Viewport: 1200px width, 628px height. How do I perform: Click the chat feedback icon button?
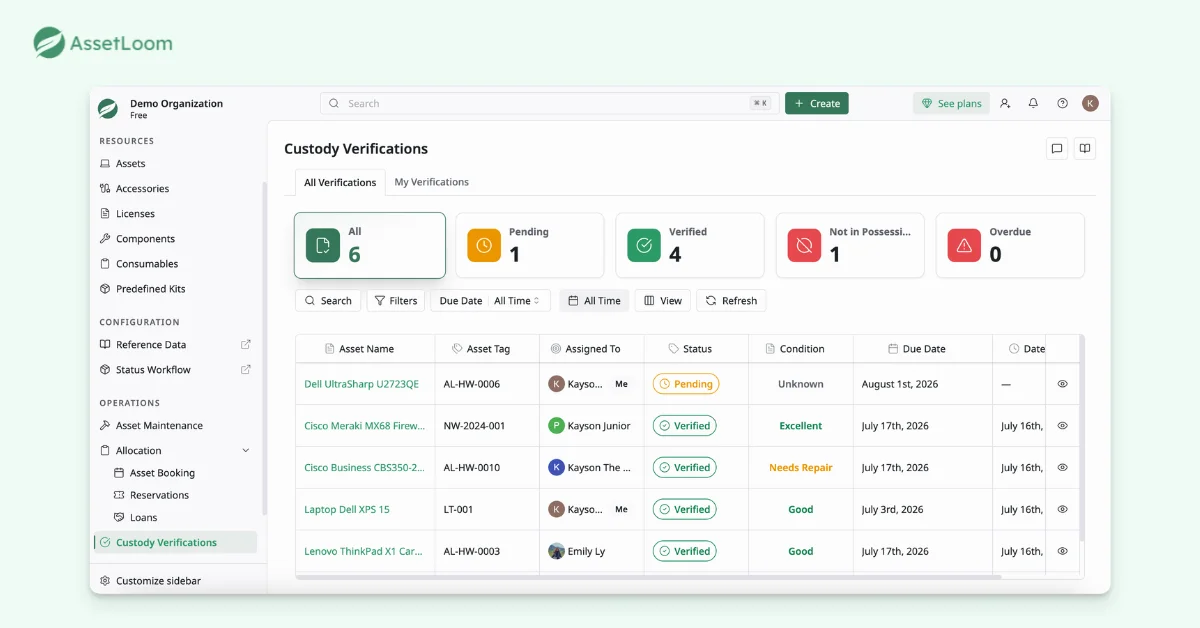click(x=1056, y=149)
